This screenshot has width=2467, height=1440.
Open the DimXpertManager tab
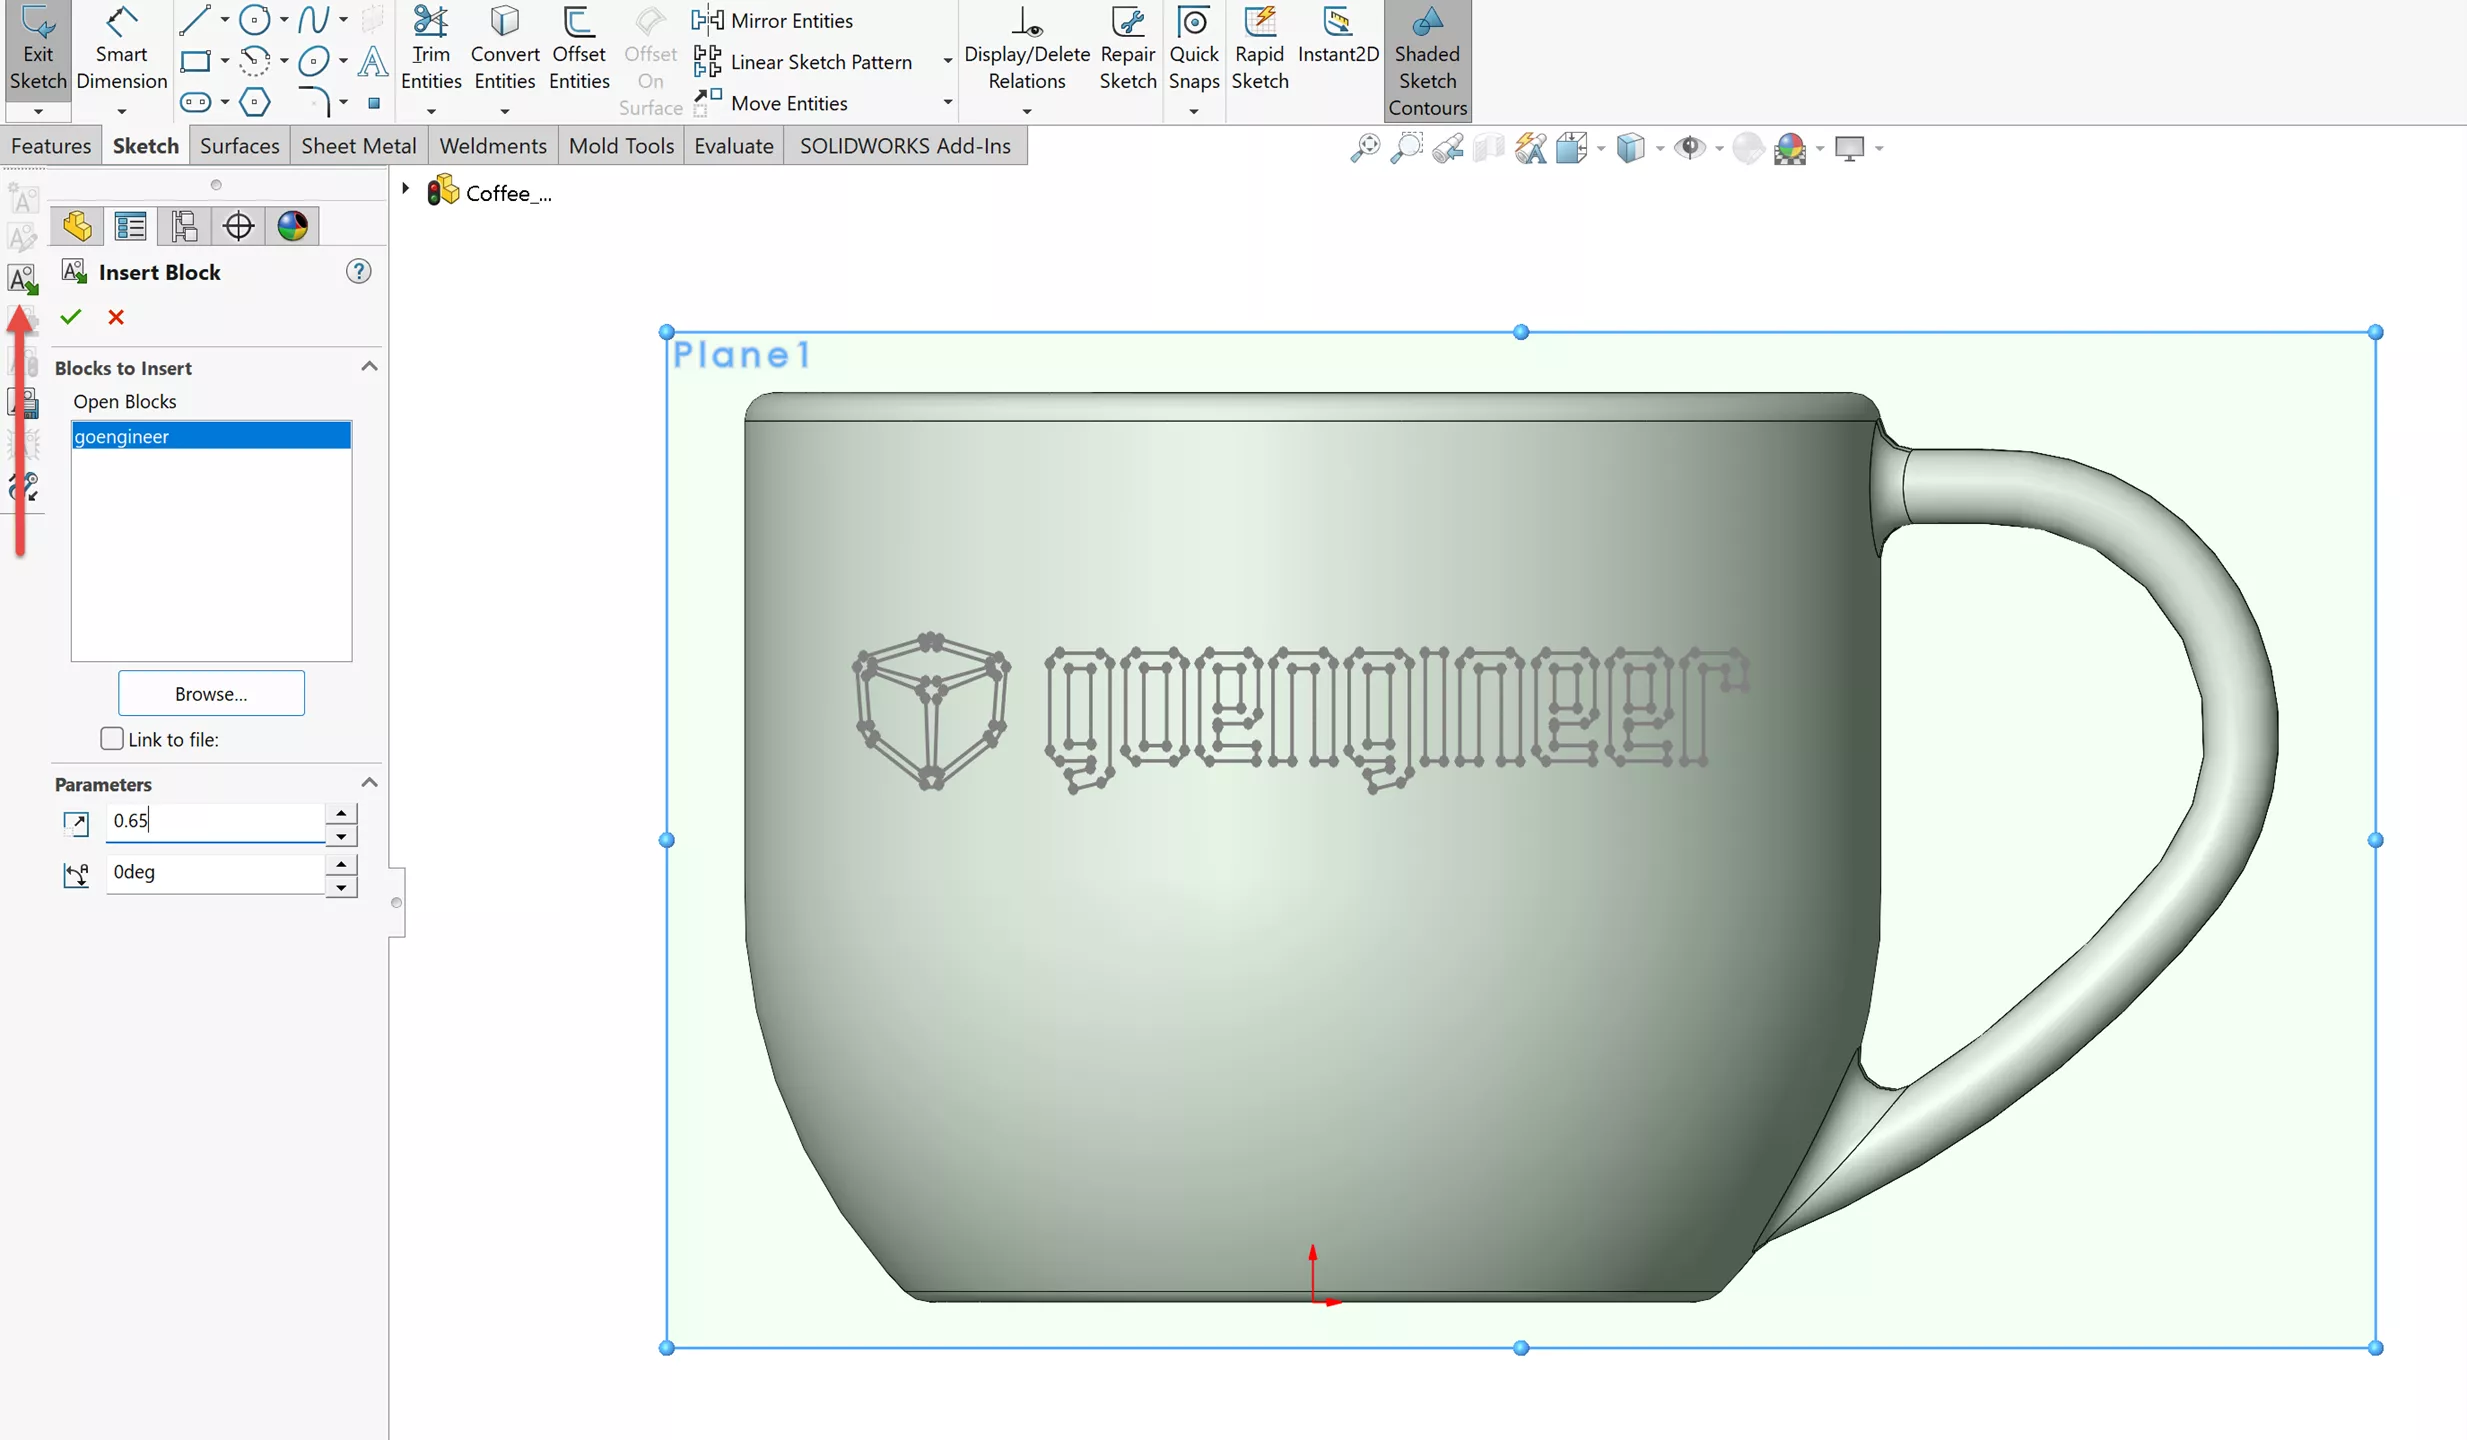[238, 226]
